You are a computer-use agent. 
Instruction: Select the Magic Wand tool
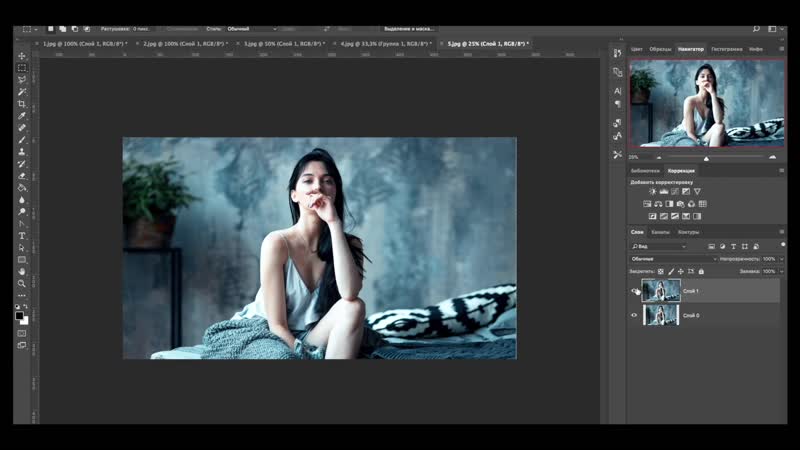(x=21, y=92)
